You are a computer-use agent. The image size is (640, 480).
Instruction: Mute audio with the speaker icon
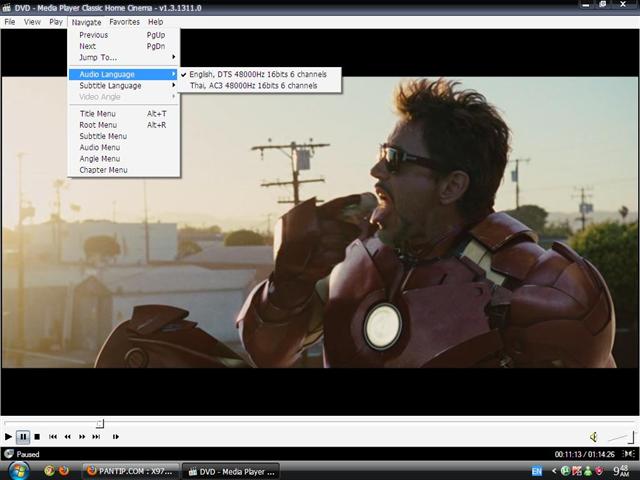[594, 437]
